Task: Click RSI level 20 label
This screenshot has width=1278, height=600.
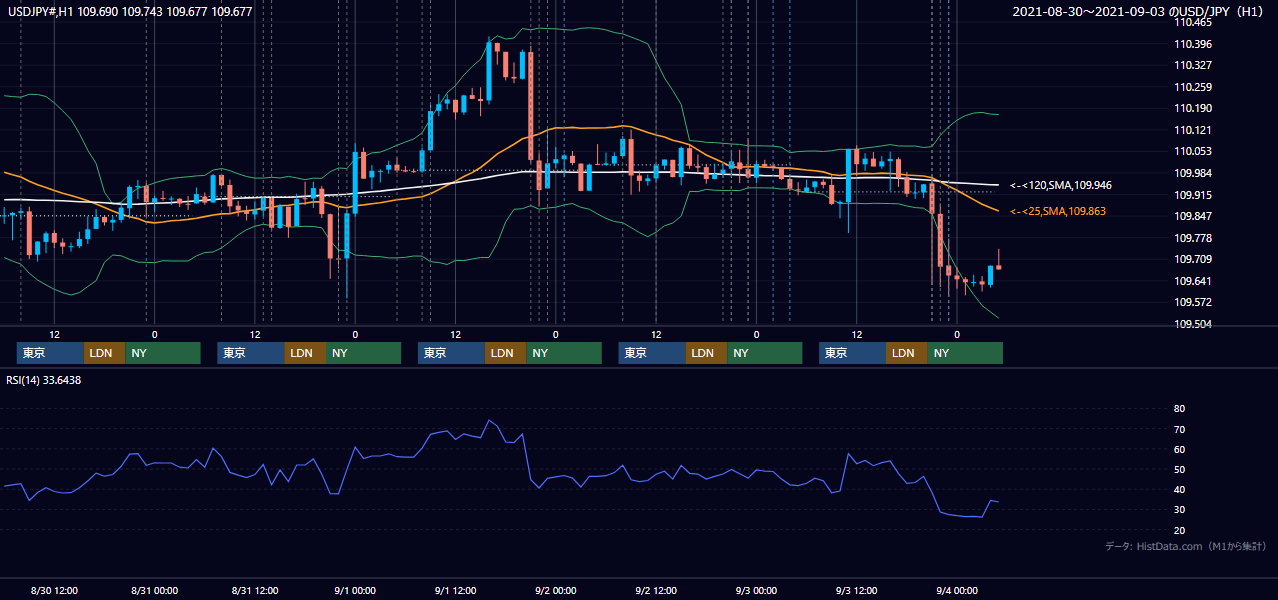Action: pos(1179,530)
